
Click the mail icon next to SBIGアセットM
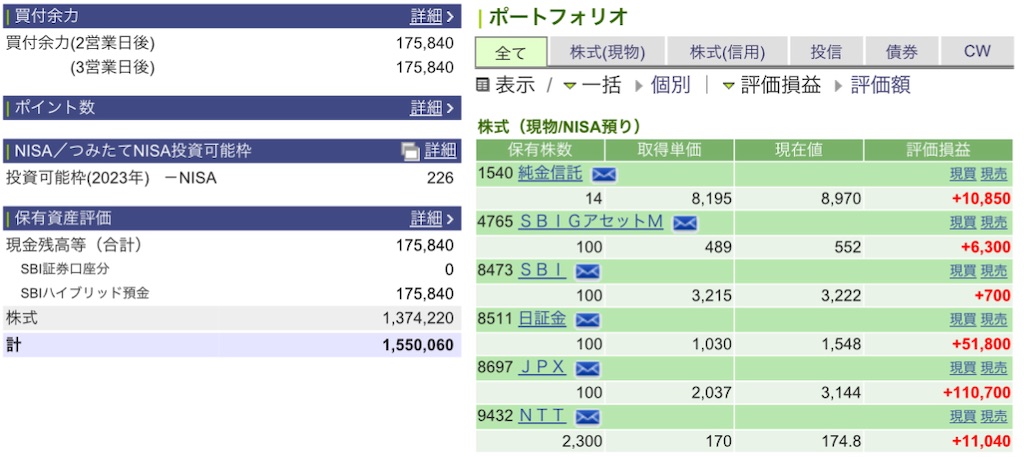pos(684,223)
